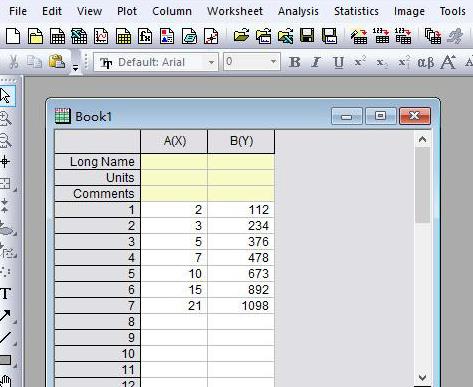Open the Analysis menu
The height and width of the screenshot is (387, 473).
298,11
